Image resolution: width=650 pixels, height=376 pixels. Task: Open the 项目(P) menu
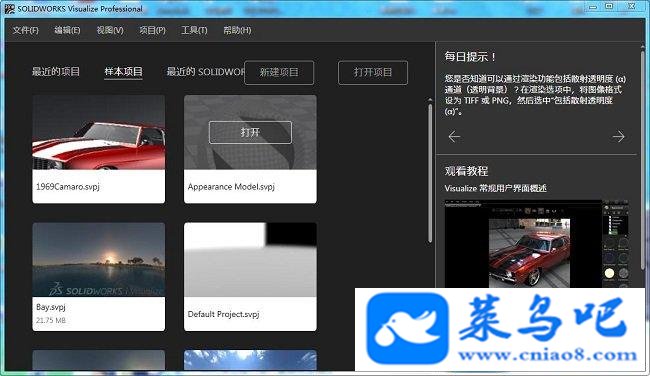click(x=153, y=30)
